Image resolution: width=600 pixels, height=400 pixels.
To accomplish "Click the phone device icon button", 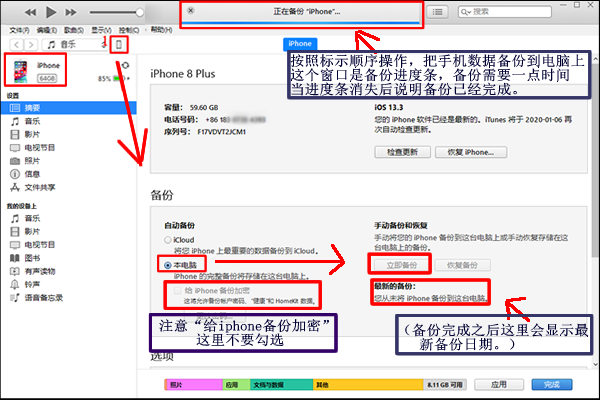I will tap(119, 45).
